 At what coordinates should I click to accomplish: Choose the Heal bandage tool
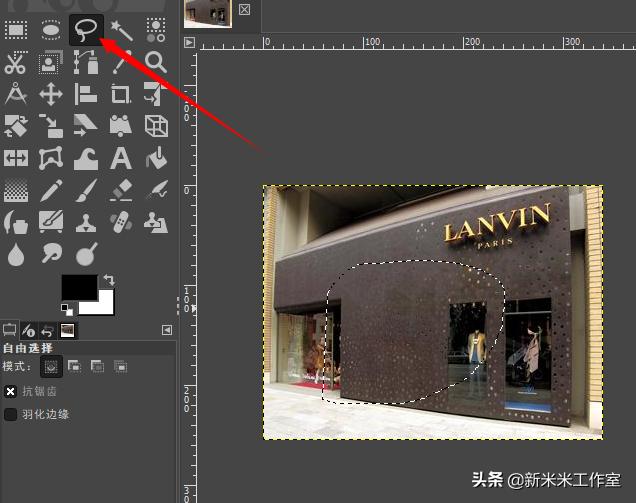[x=121, y=221]
